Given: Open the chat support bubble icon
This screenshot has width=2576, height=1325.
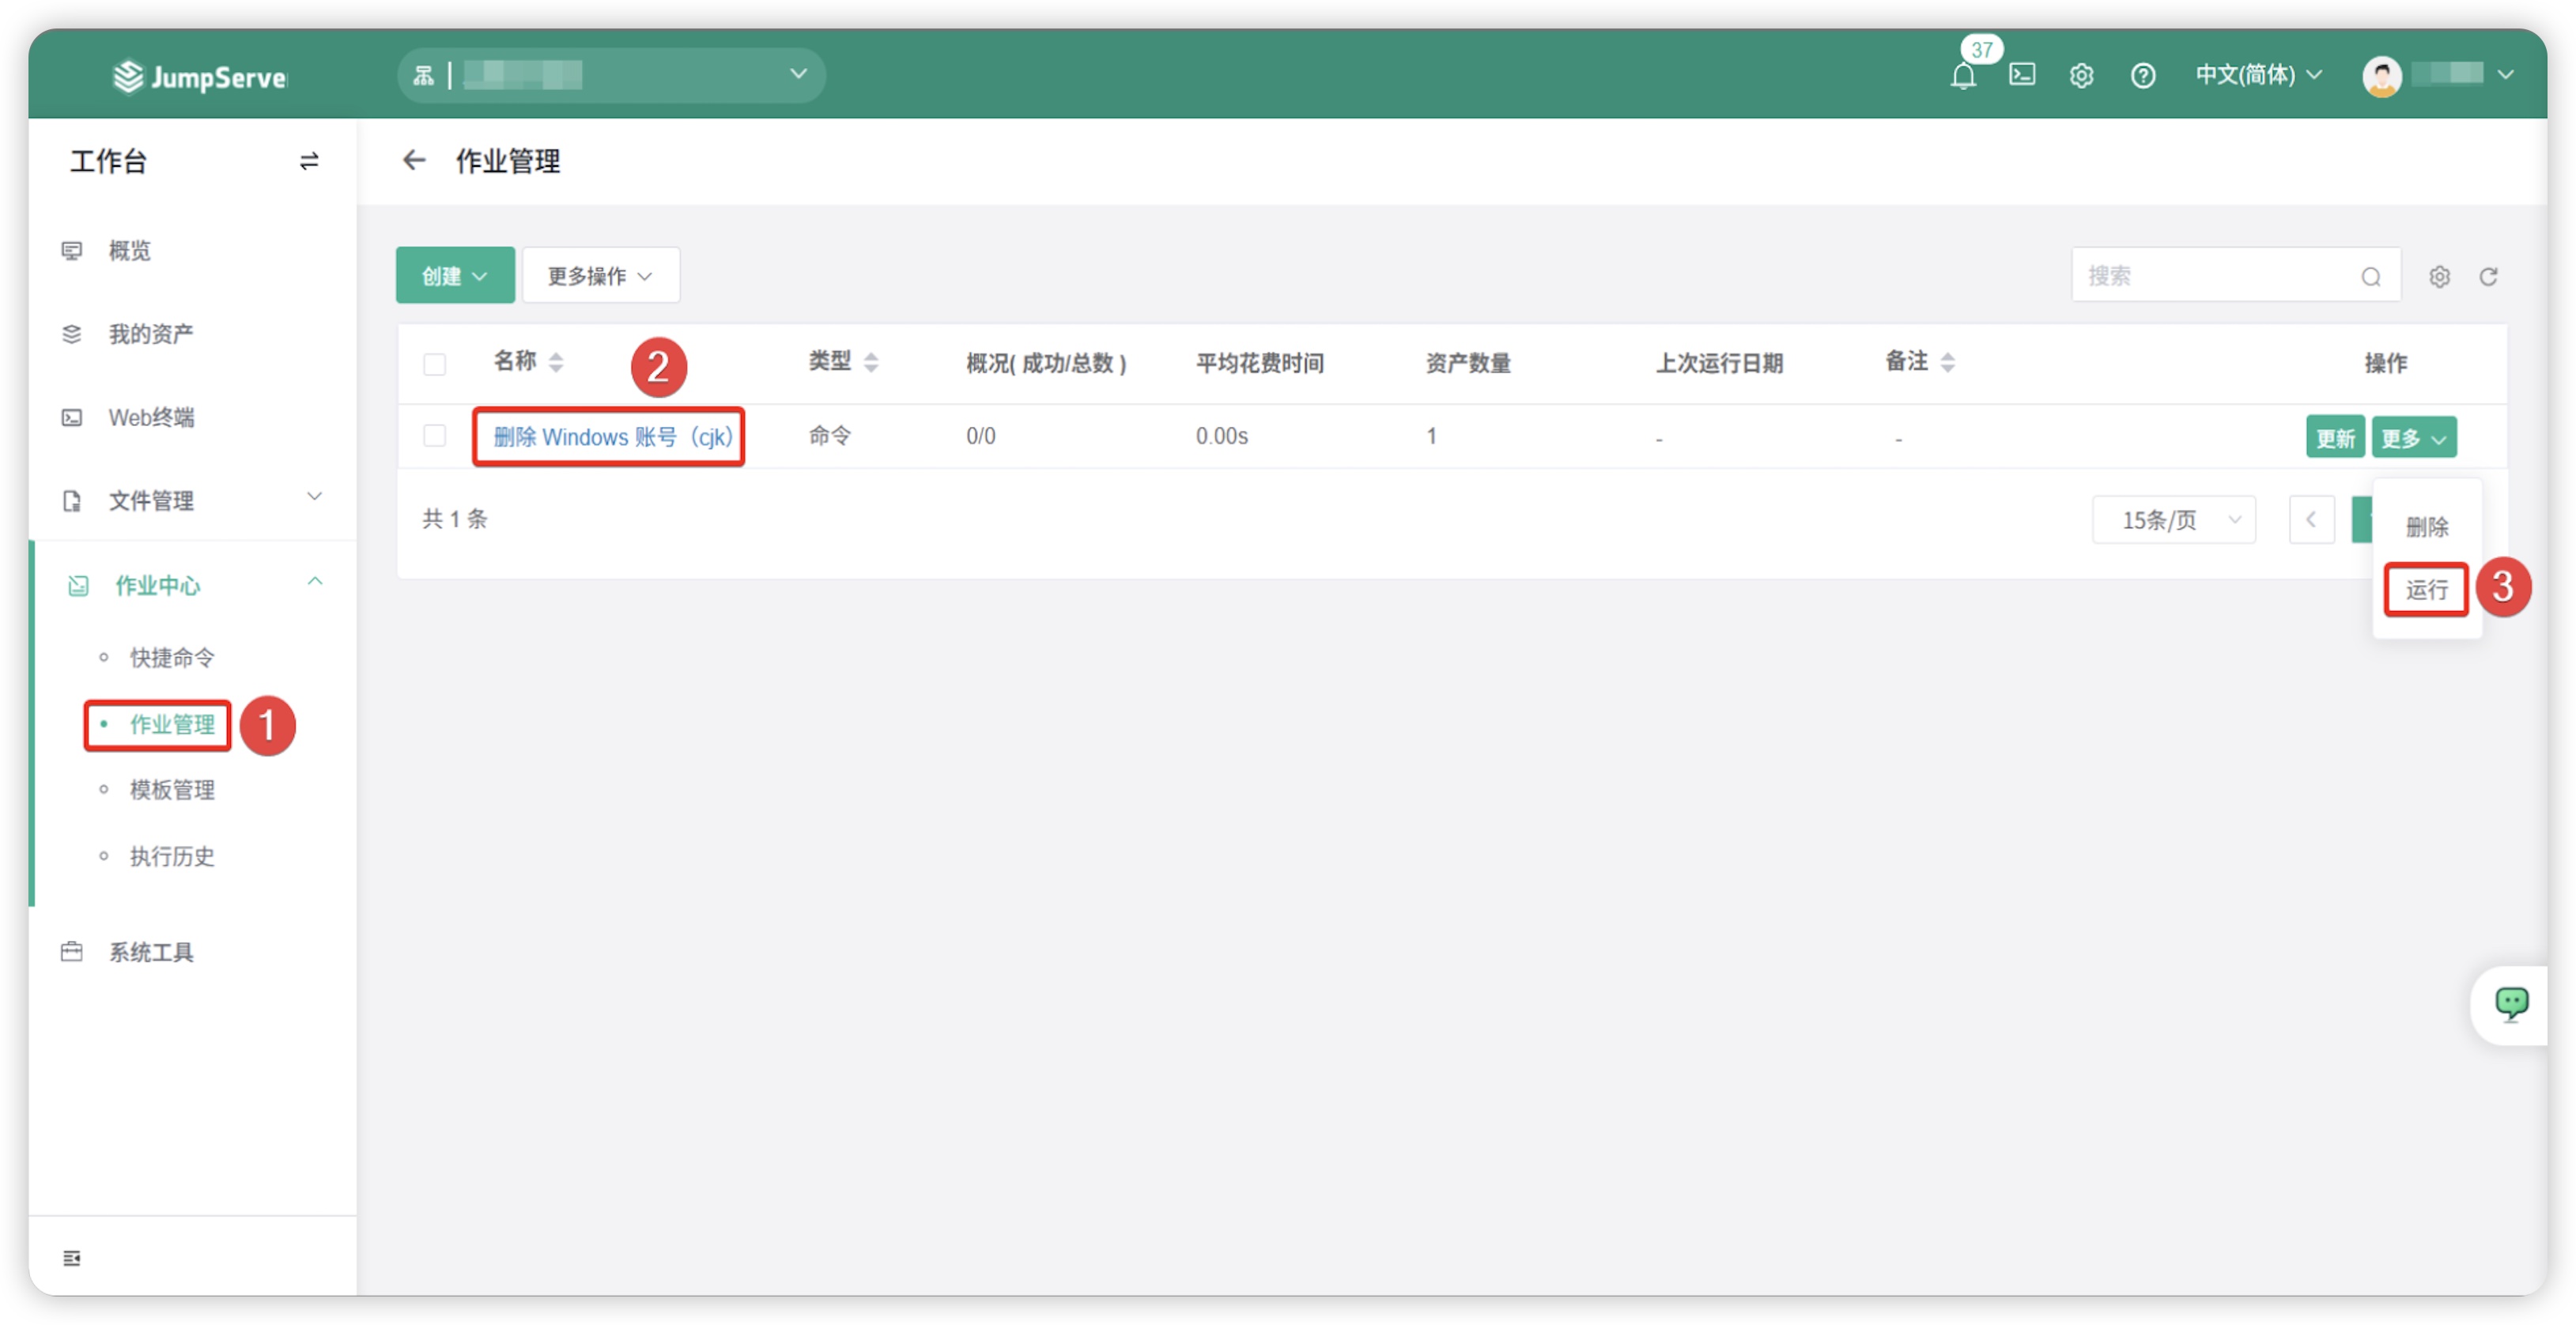Looking at the screenshot, I should tap(2510, 1003).
